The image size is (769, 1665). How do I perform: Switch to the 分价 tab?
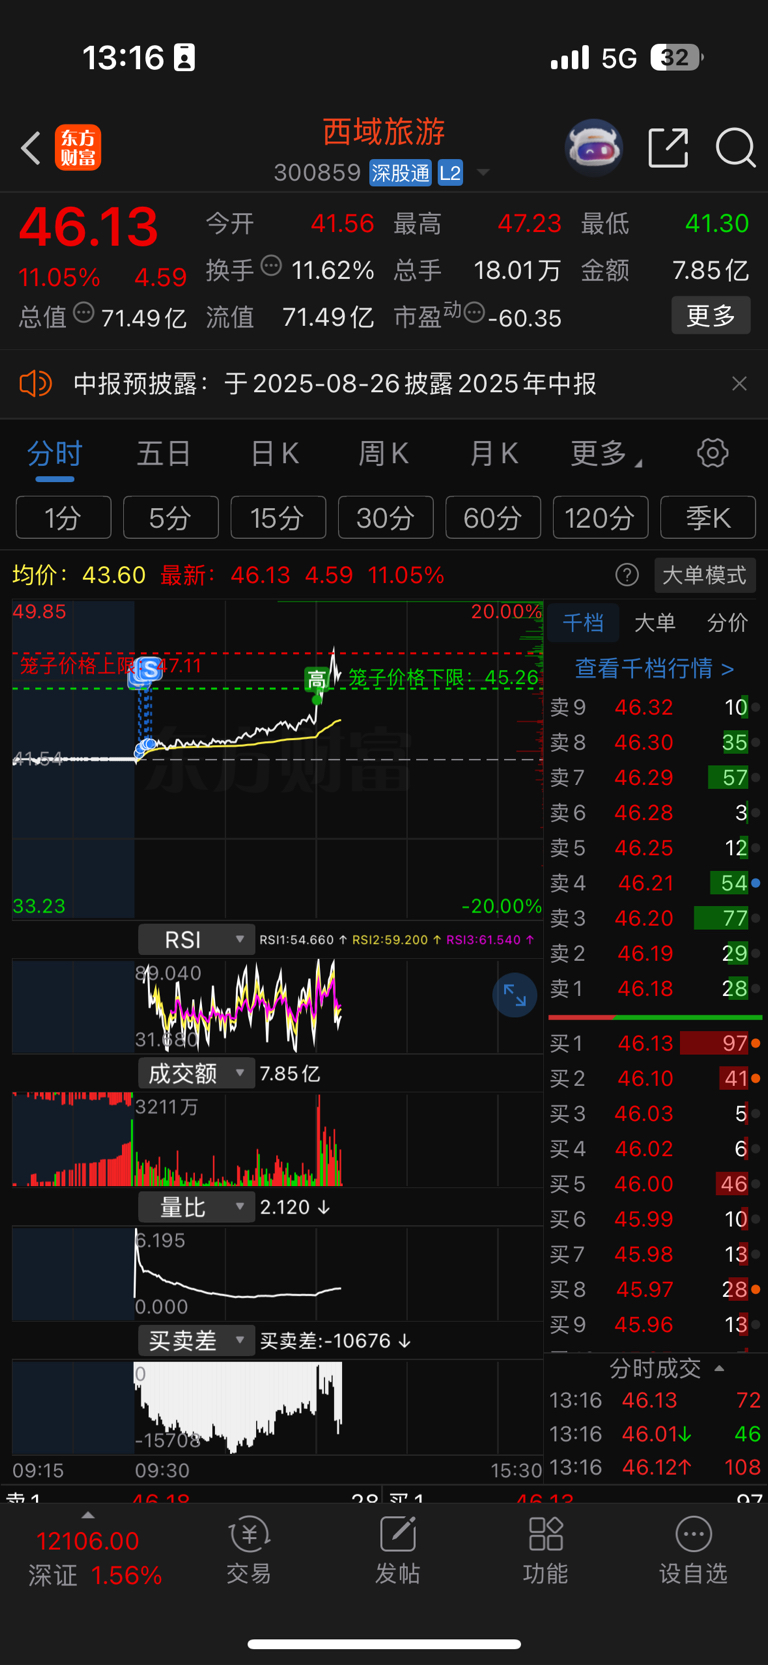[x=727, y=623]
